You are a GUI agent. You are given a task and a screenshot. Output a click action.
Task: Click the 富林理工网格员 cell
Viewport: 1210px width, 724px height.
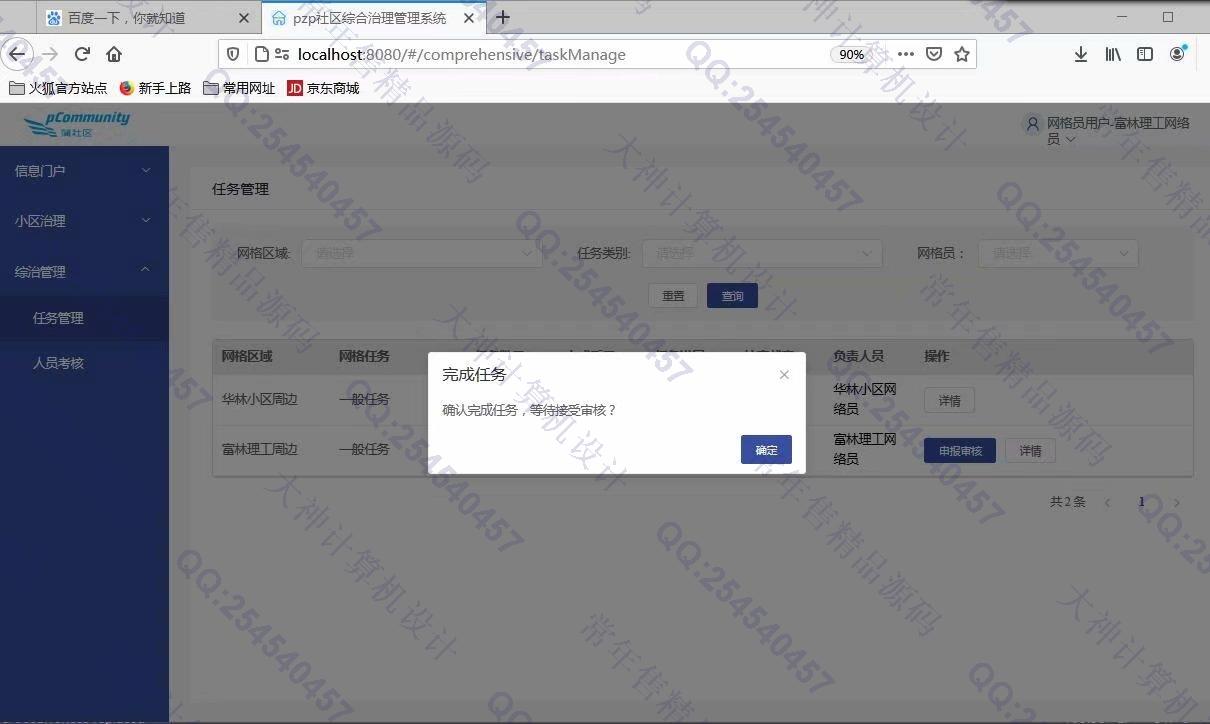[x=865, y=449]
